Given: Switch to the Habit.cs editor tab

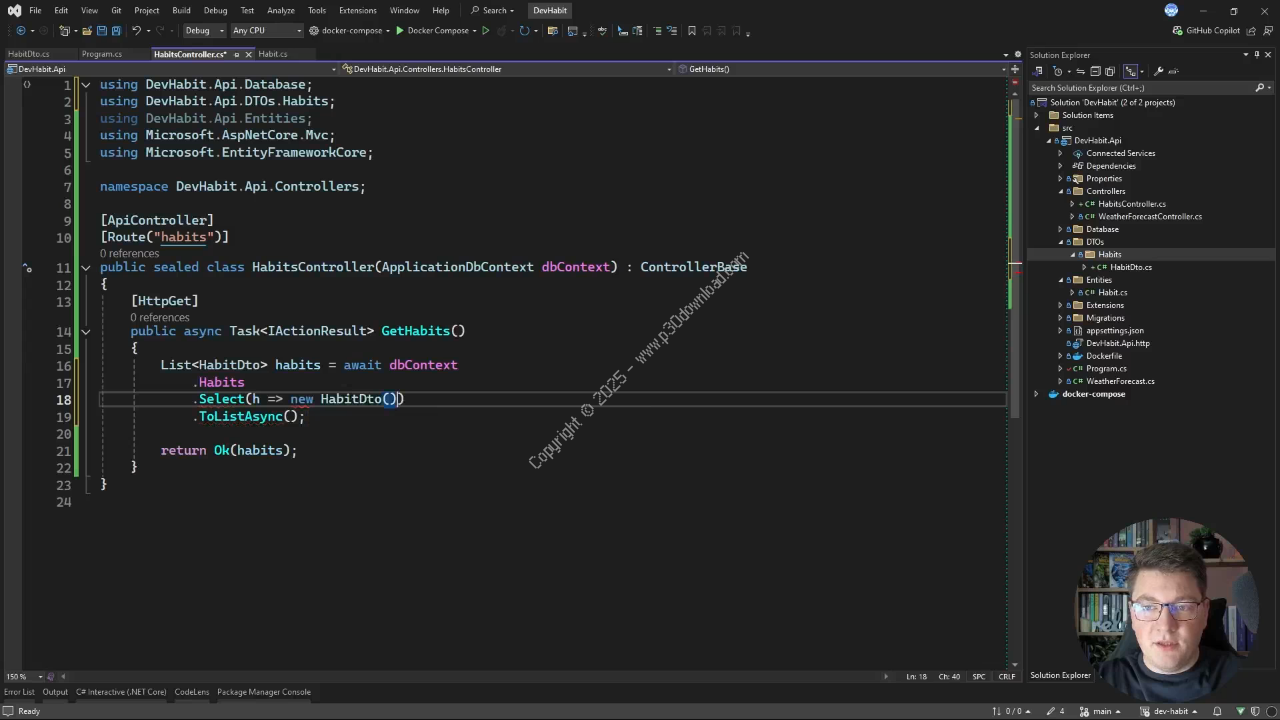Looking at the screenshot, I should coord(272,54).
